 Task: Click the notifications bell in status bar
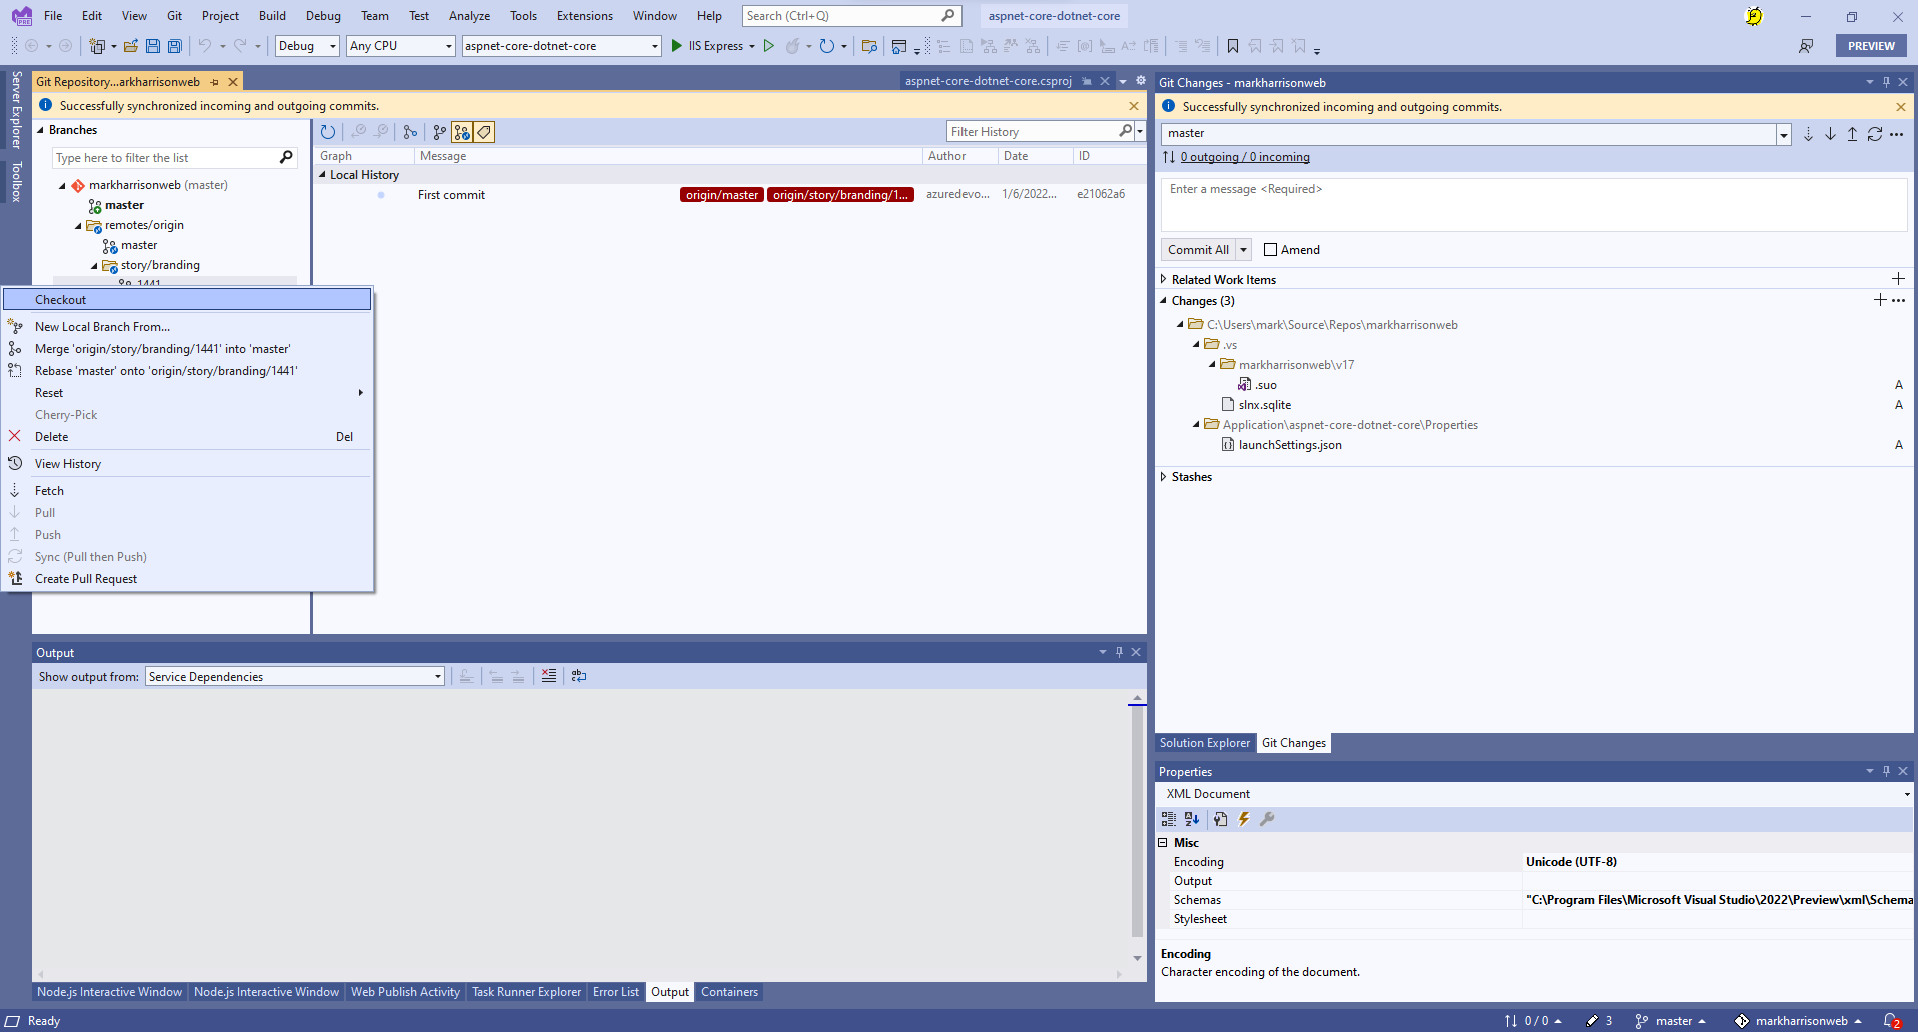coord(1890,1021)
